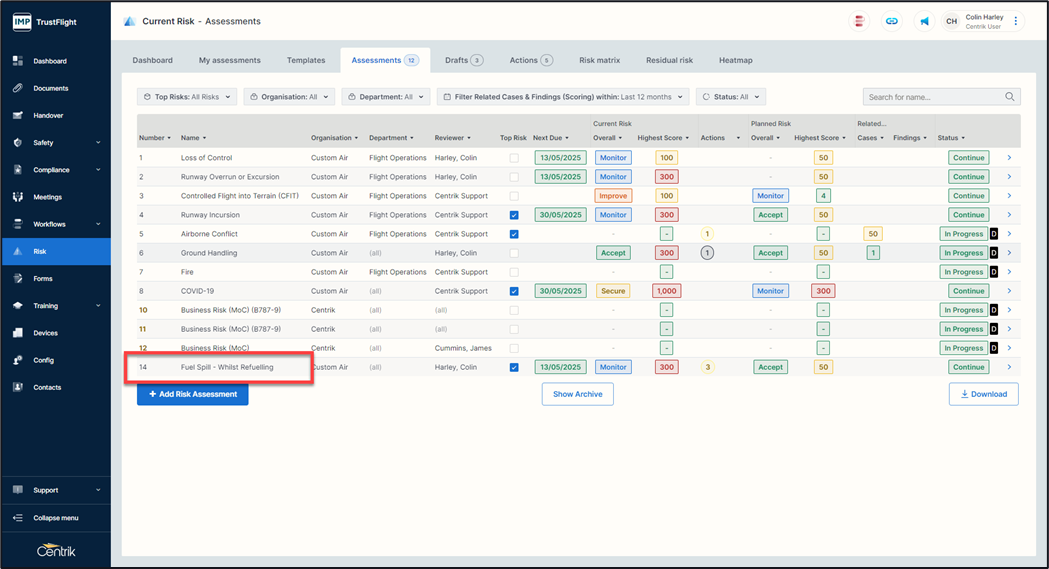Viewport: 1049px width, 569px height.
Task: Click the Add Risk Assessment button
Action: coord(192,394)
